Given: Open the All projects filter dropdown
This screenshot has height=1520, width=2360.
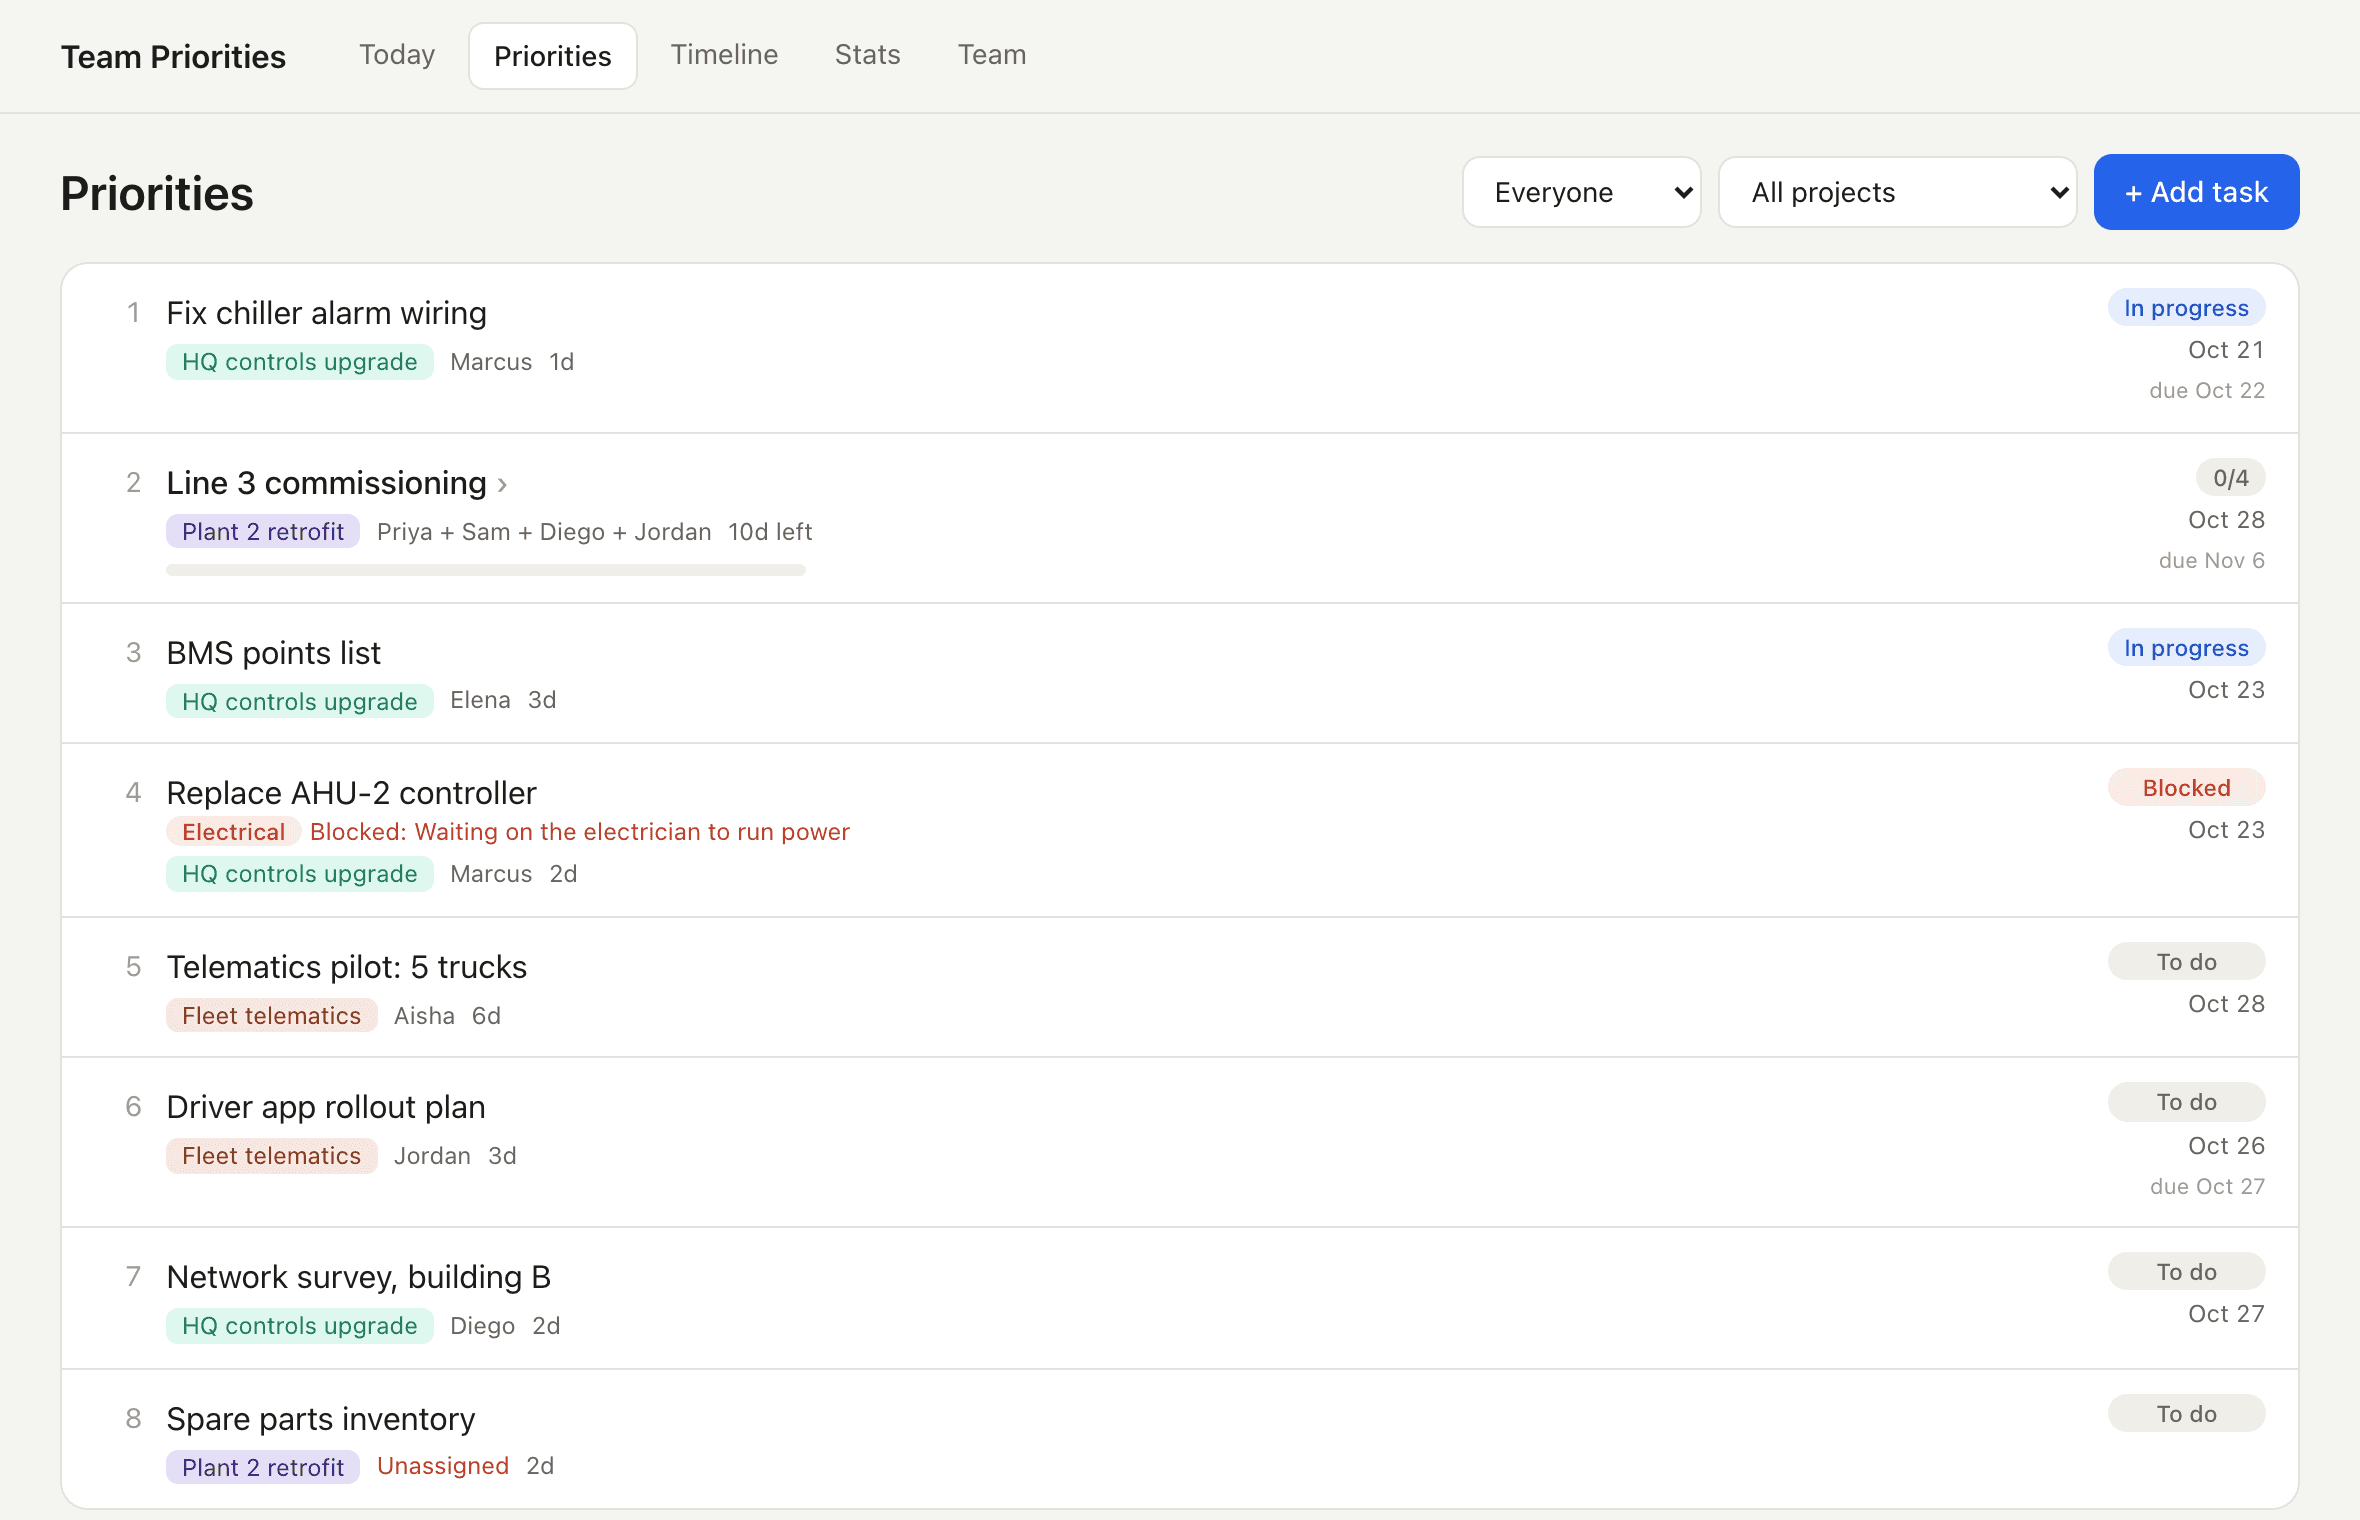Looking at the screenshot, I should 1897,192.
